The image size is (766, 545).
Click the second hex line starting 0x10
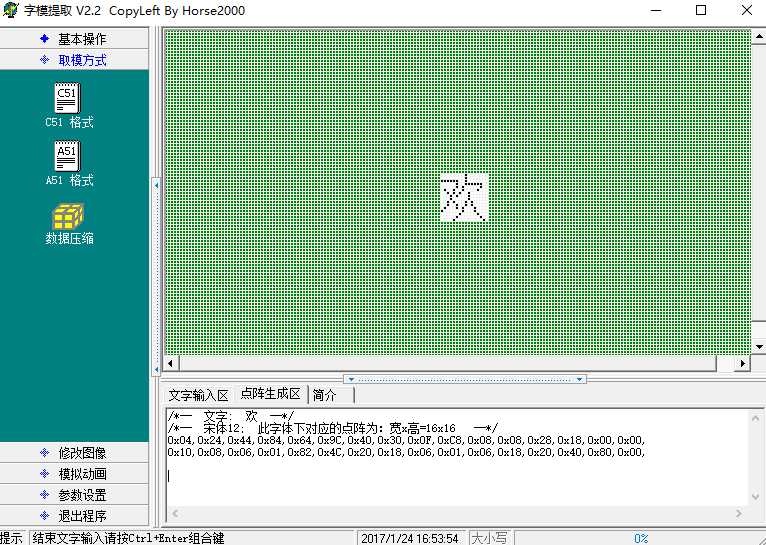point(406,452)
